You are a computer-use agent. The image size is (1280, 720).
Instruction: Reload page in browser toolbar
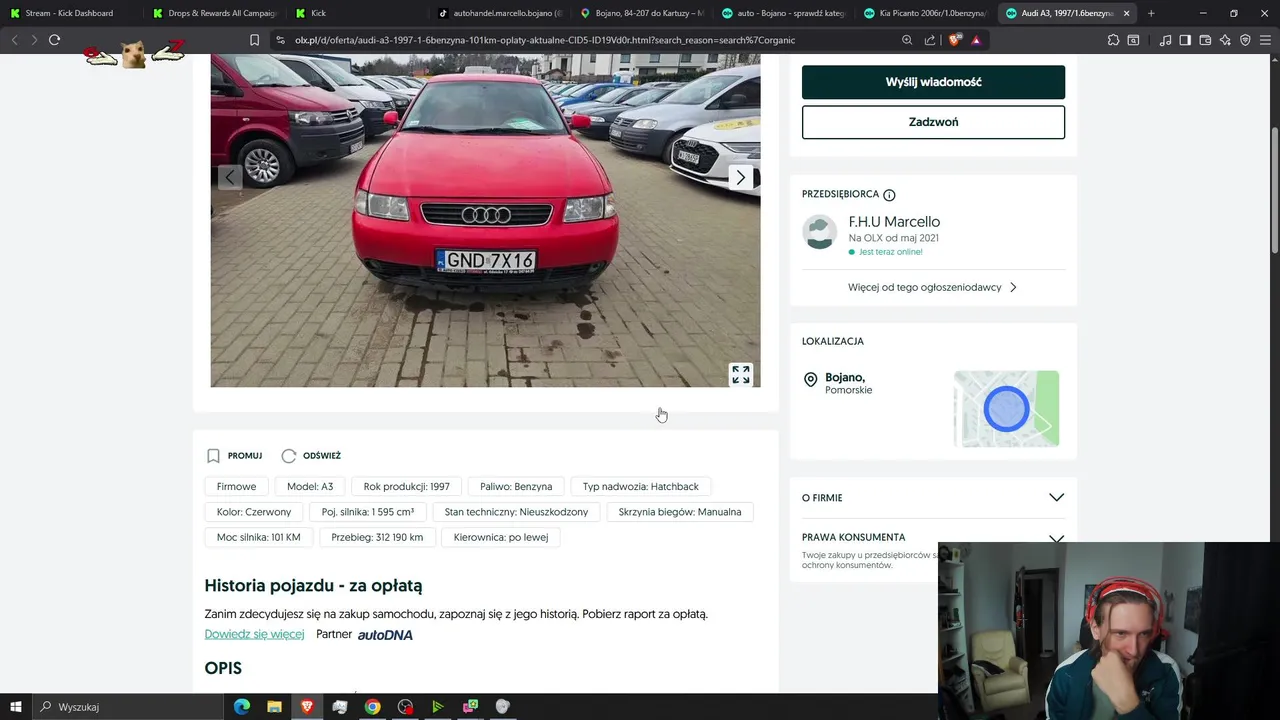coord(54,40)
